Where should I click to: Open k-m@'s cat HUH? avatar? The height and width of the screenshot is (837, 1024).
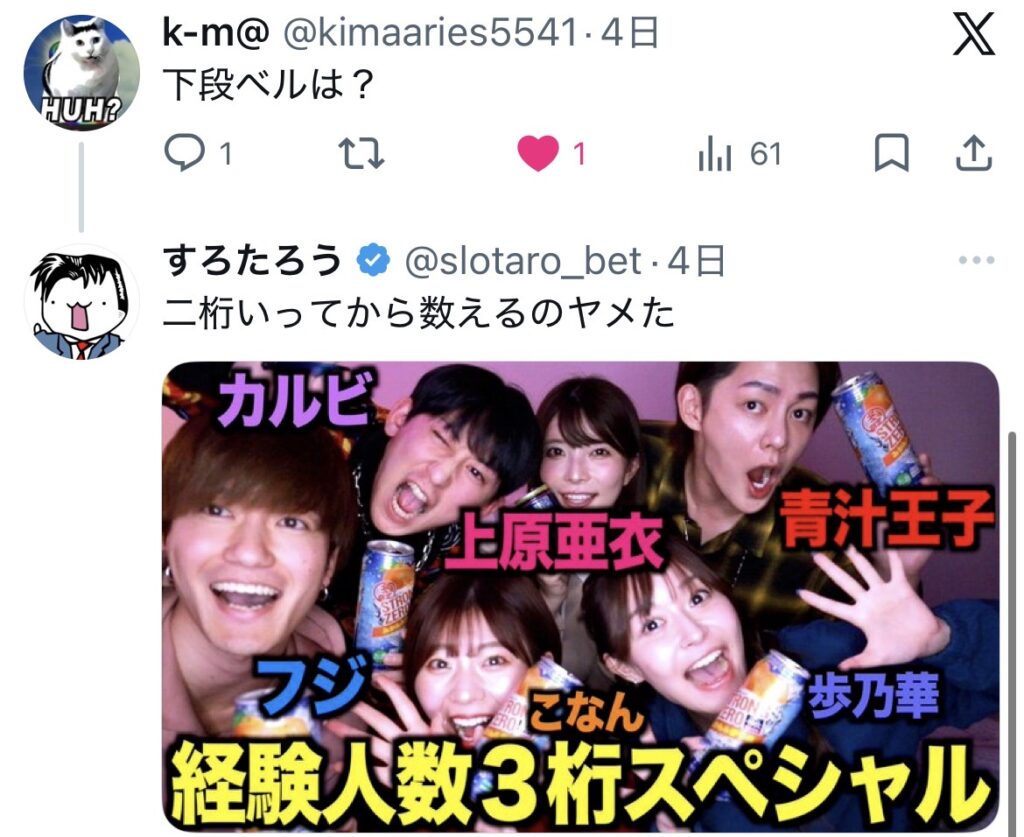click(82, 72)
